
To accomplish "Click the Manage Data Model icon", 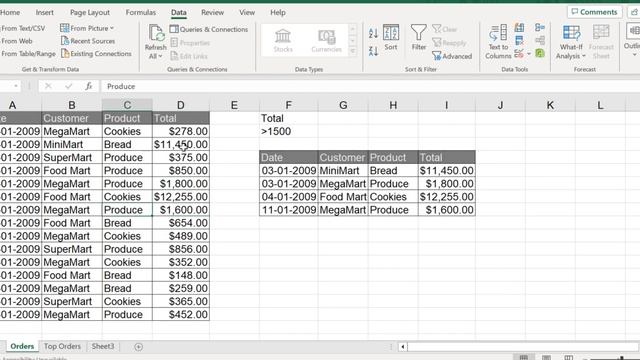I will coord(540,53).
